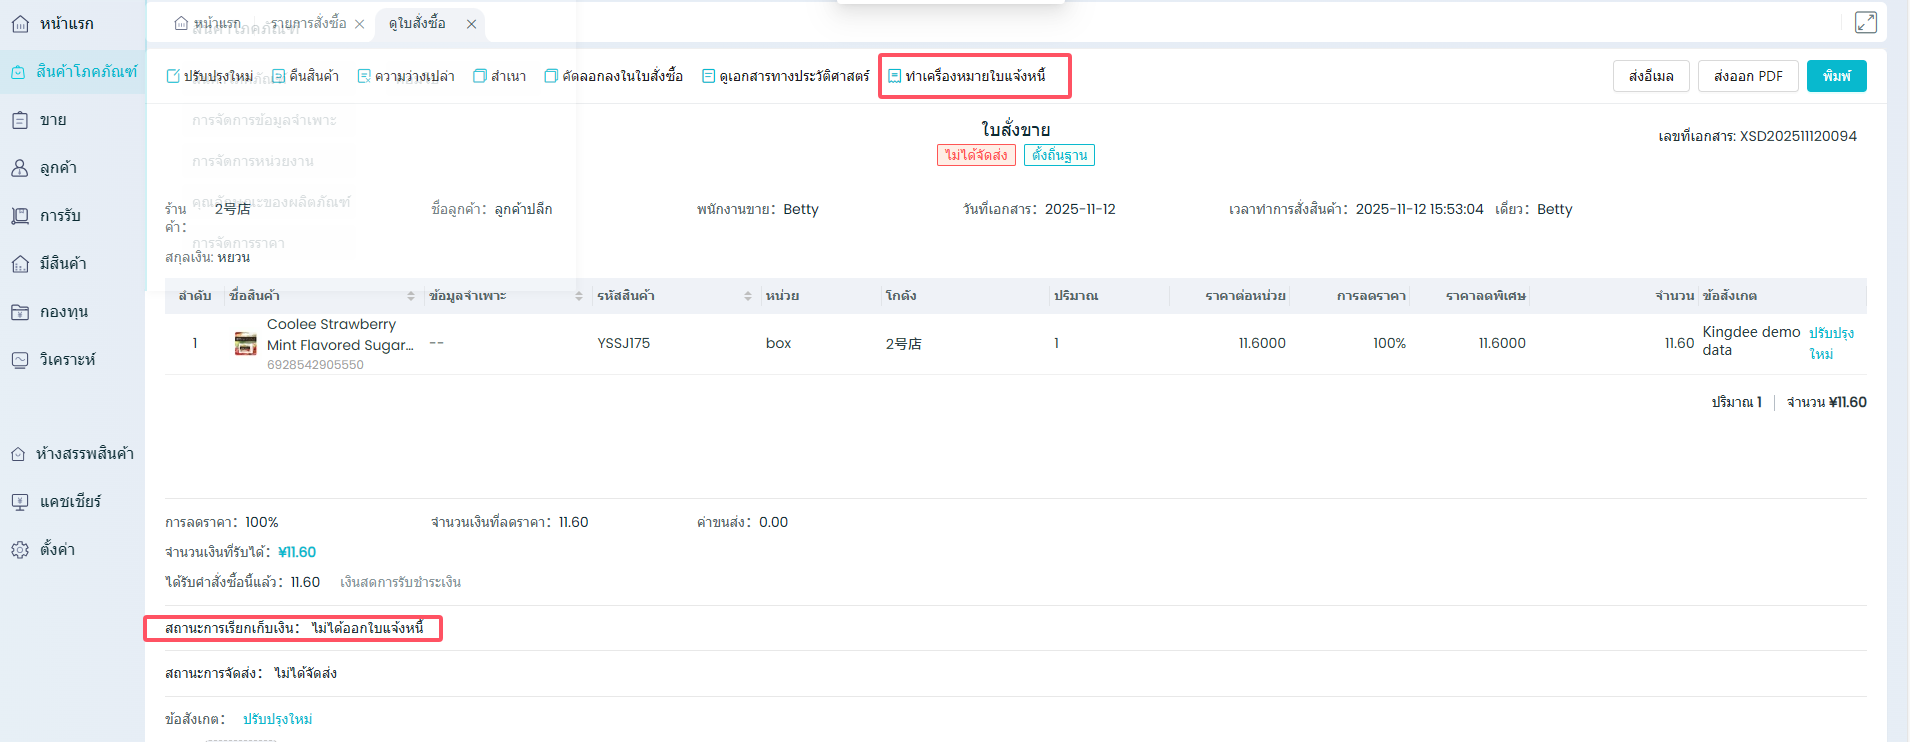1910x742 pixels.
Task: Open the กองทุน wallet icon
Action: click(20, 312)
